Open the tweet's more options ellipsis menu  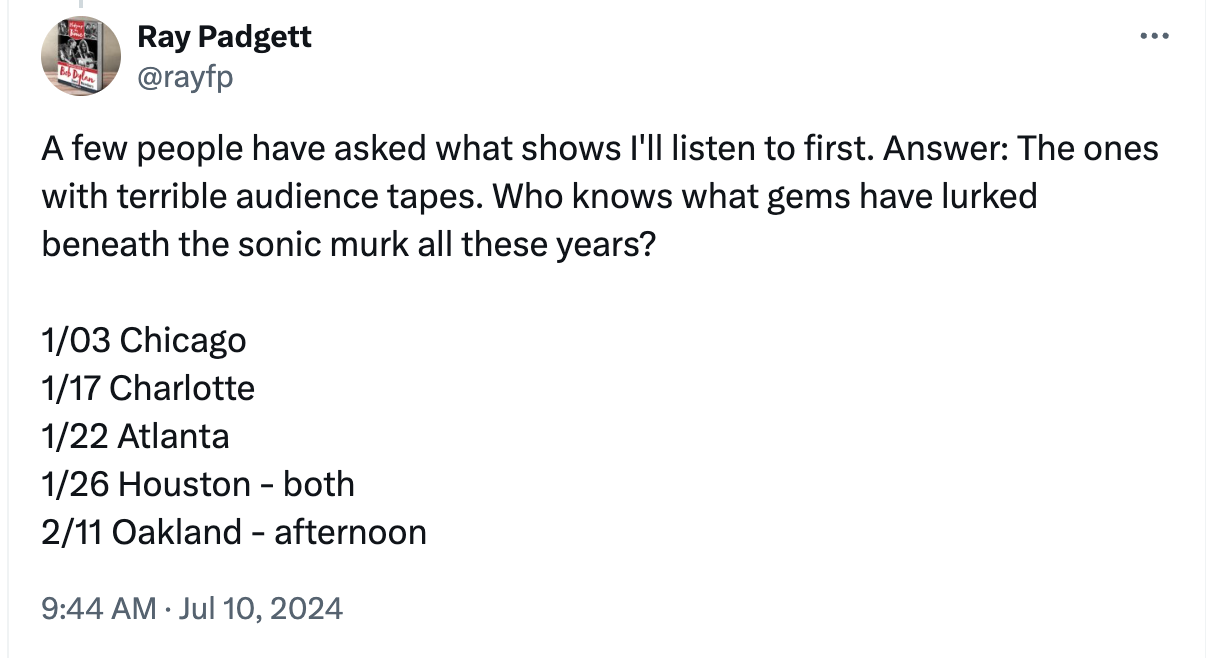point(1154,37)
